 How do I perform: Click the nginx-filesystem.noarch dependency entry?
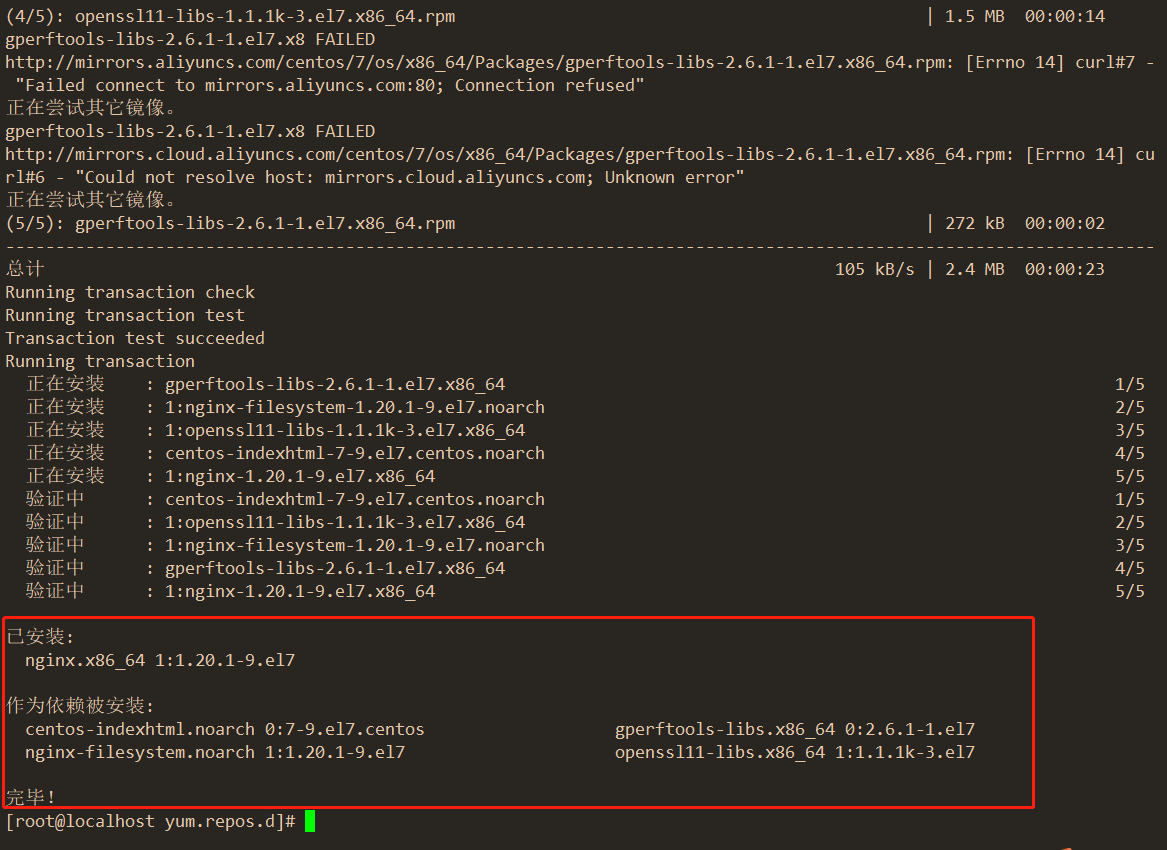(x=215, y=752)
